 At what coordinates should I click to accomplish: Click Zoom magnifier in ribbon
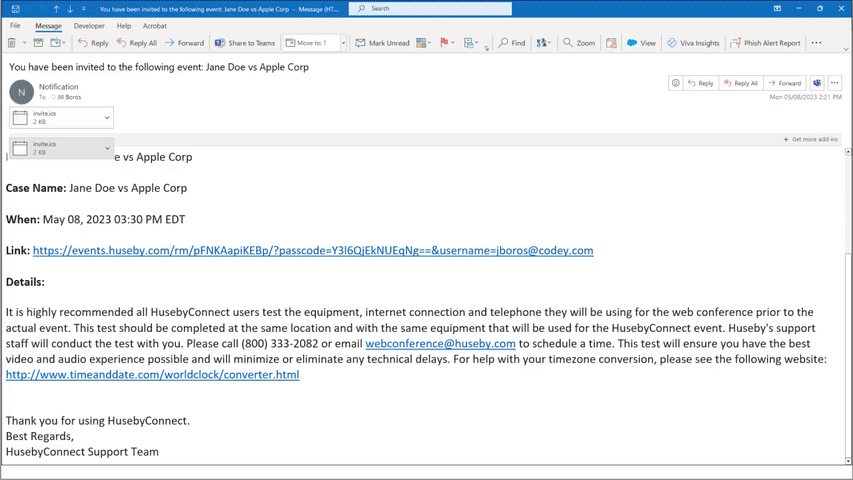(579, 42)
